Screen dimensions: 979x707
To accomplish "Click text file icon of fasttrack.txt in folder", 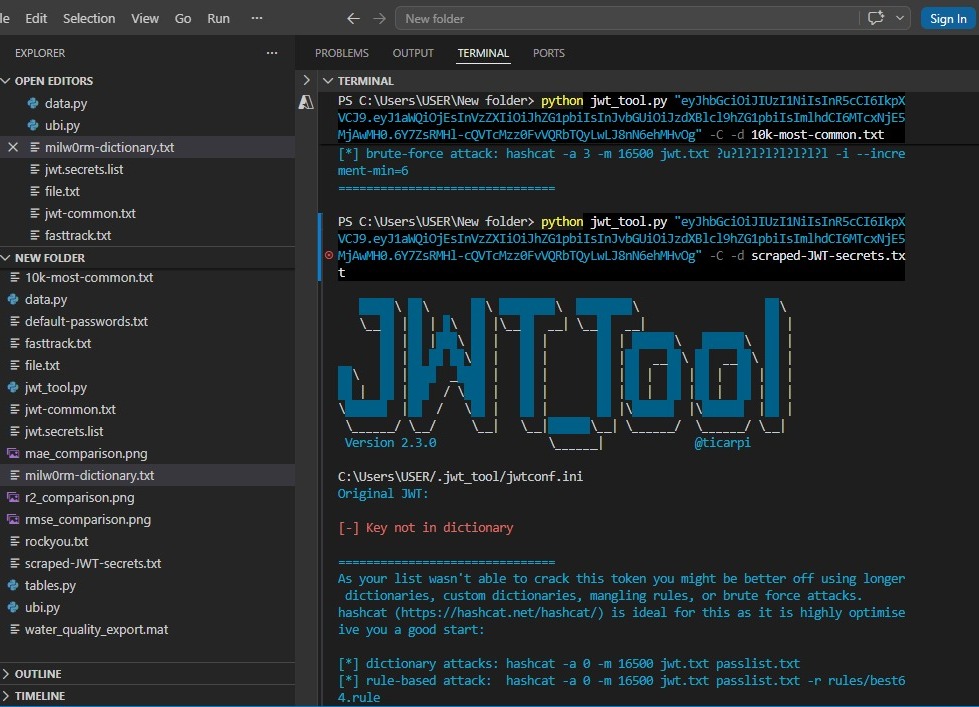I will [x=14, y=344].
